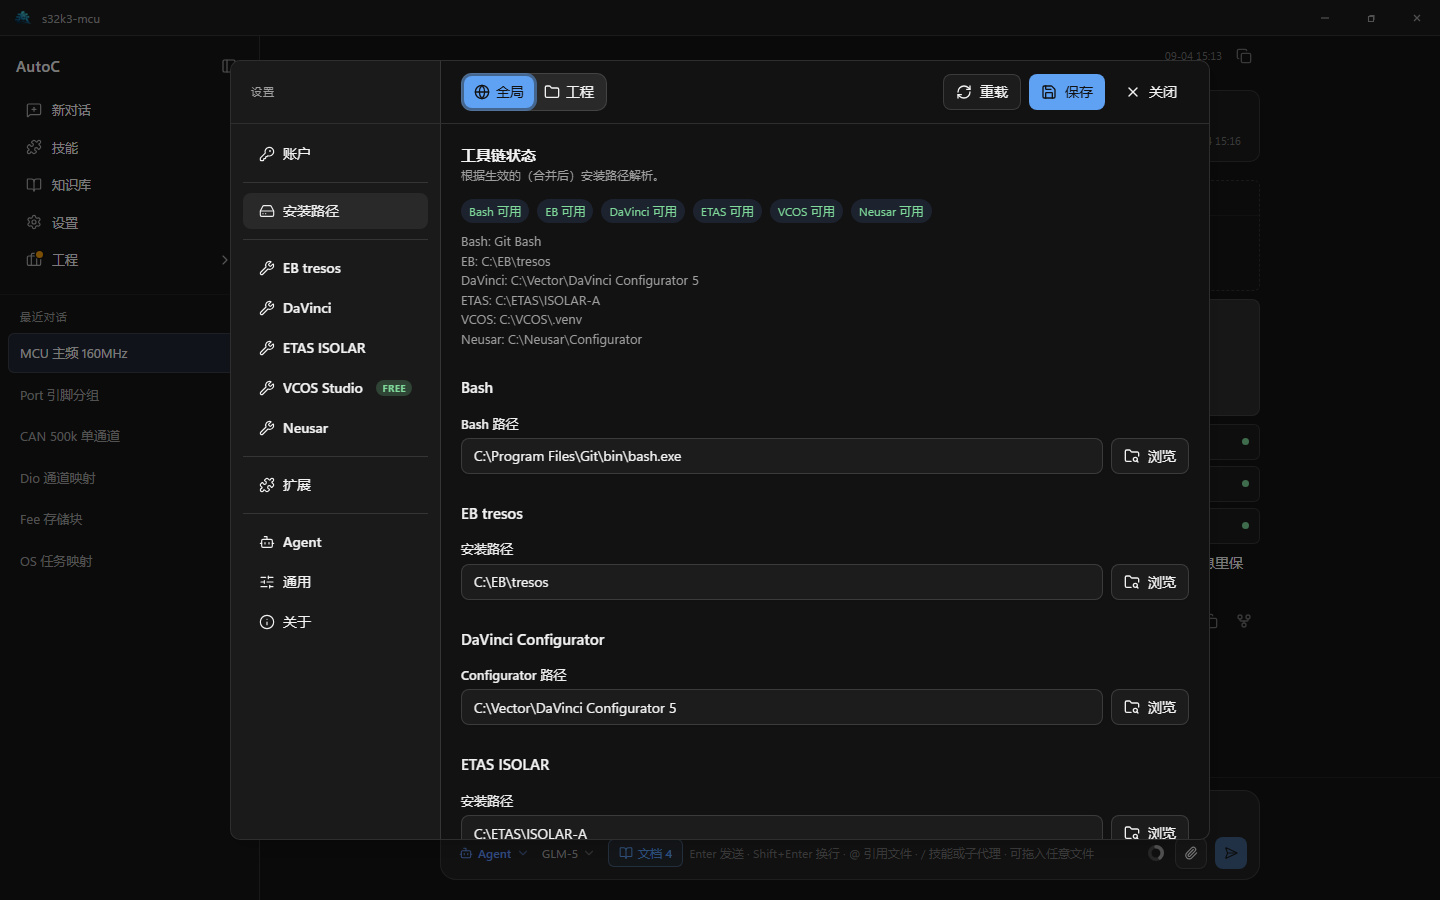This screenshot has width=1440, height=900.
Task: Open the CAN 500k 单通道 conversation
Action: click(x=119, y=436)
